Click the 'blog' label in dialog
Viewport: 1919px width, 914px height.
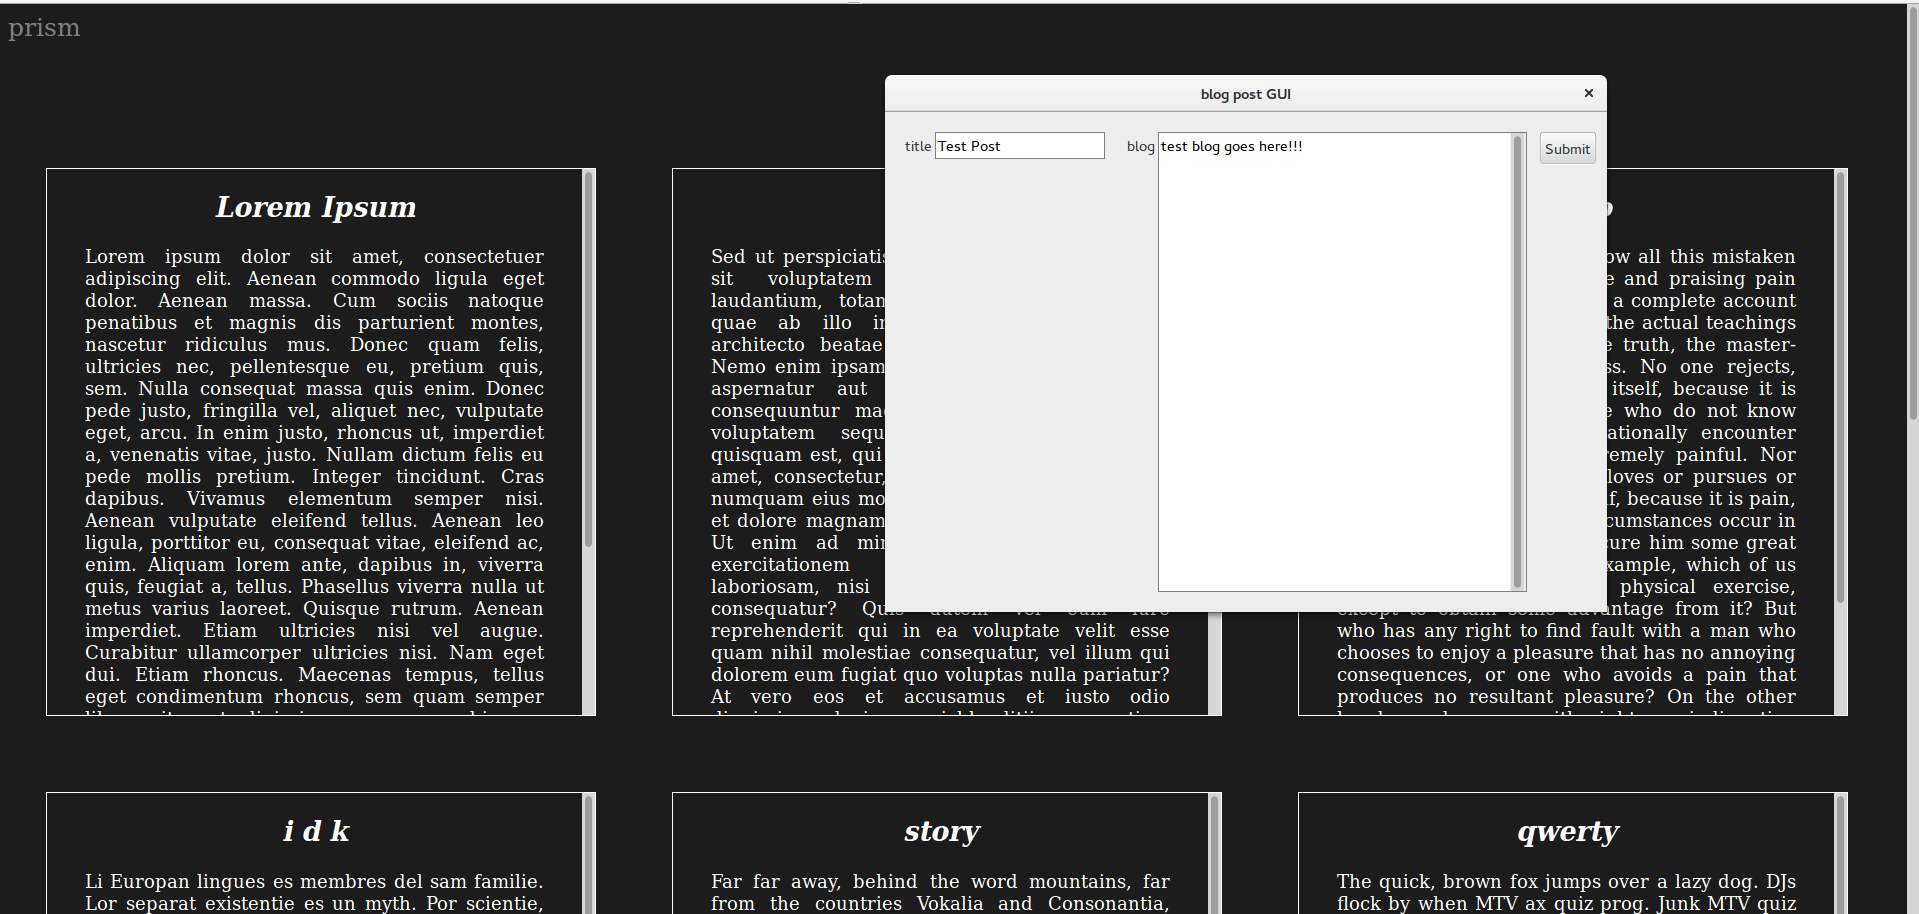[1140, 146]
